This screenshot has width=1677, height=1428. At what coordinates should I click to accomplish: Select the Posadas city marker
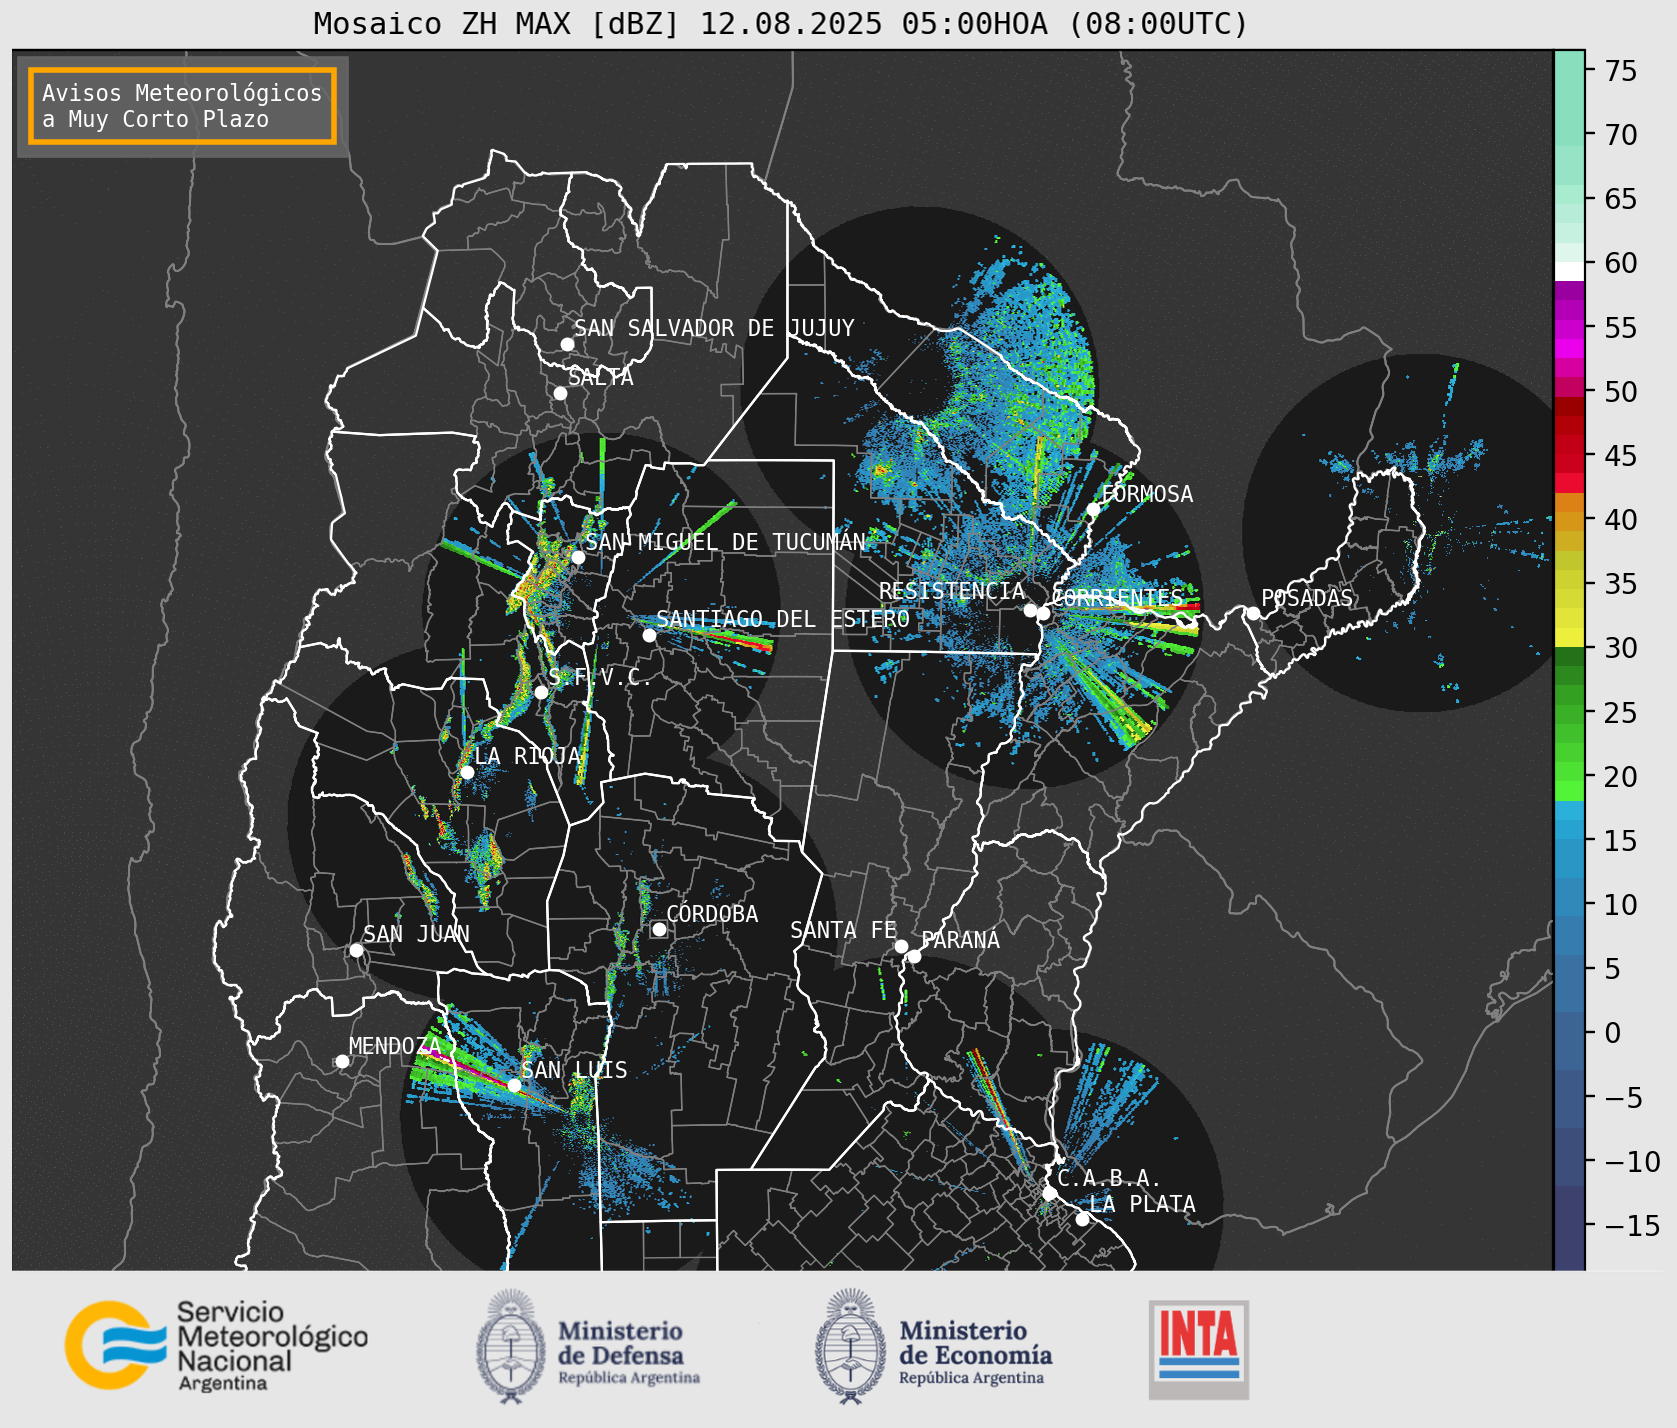pyautogui.click(x=1253, y=613)
